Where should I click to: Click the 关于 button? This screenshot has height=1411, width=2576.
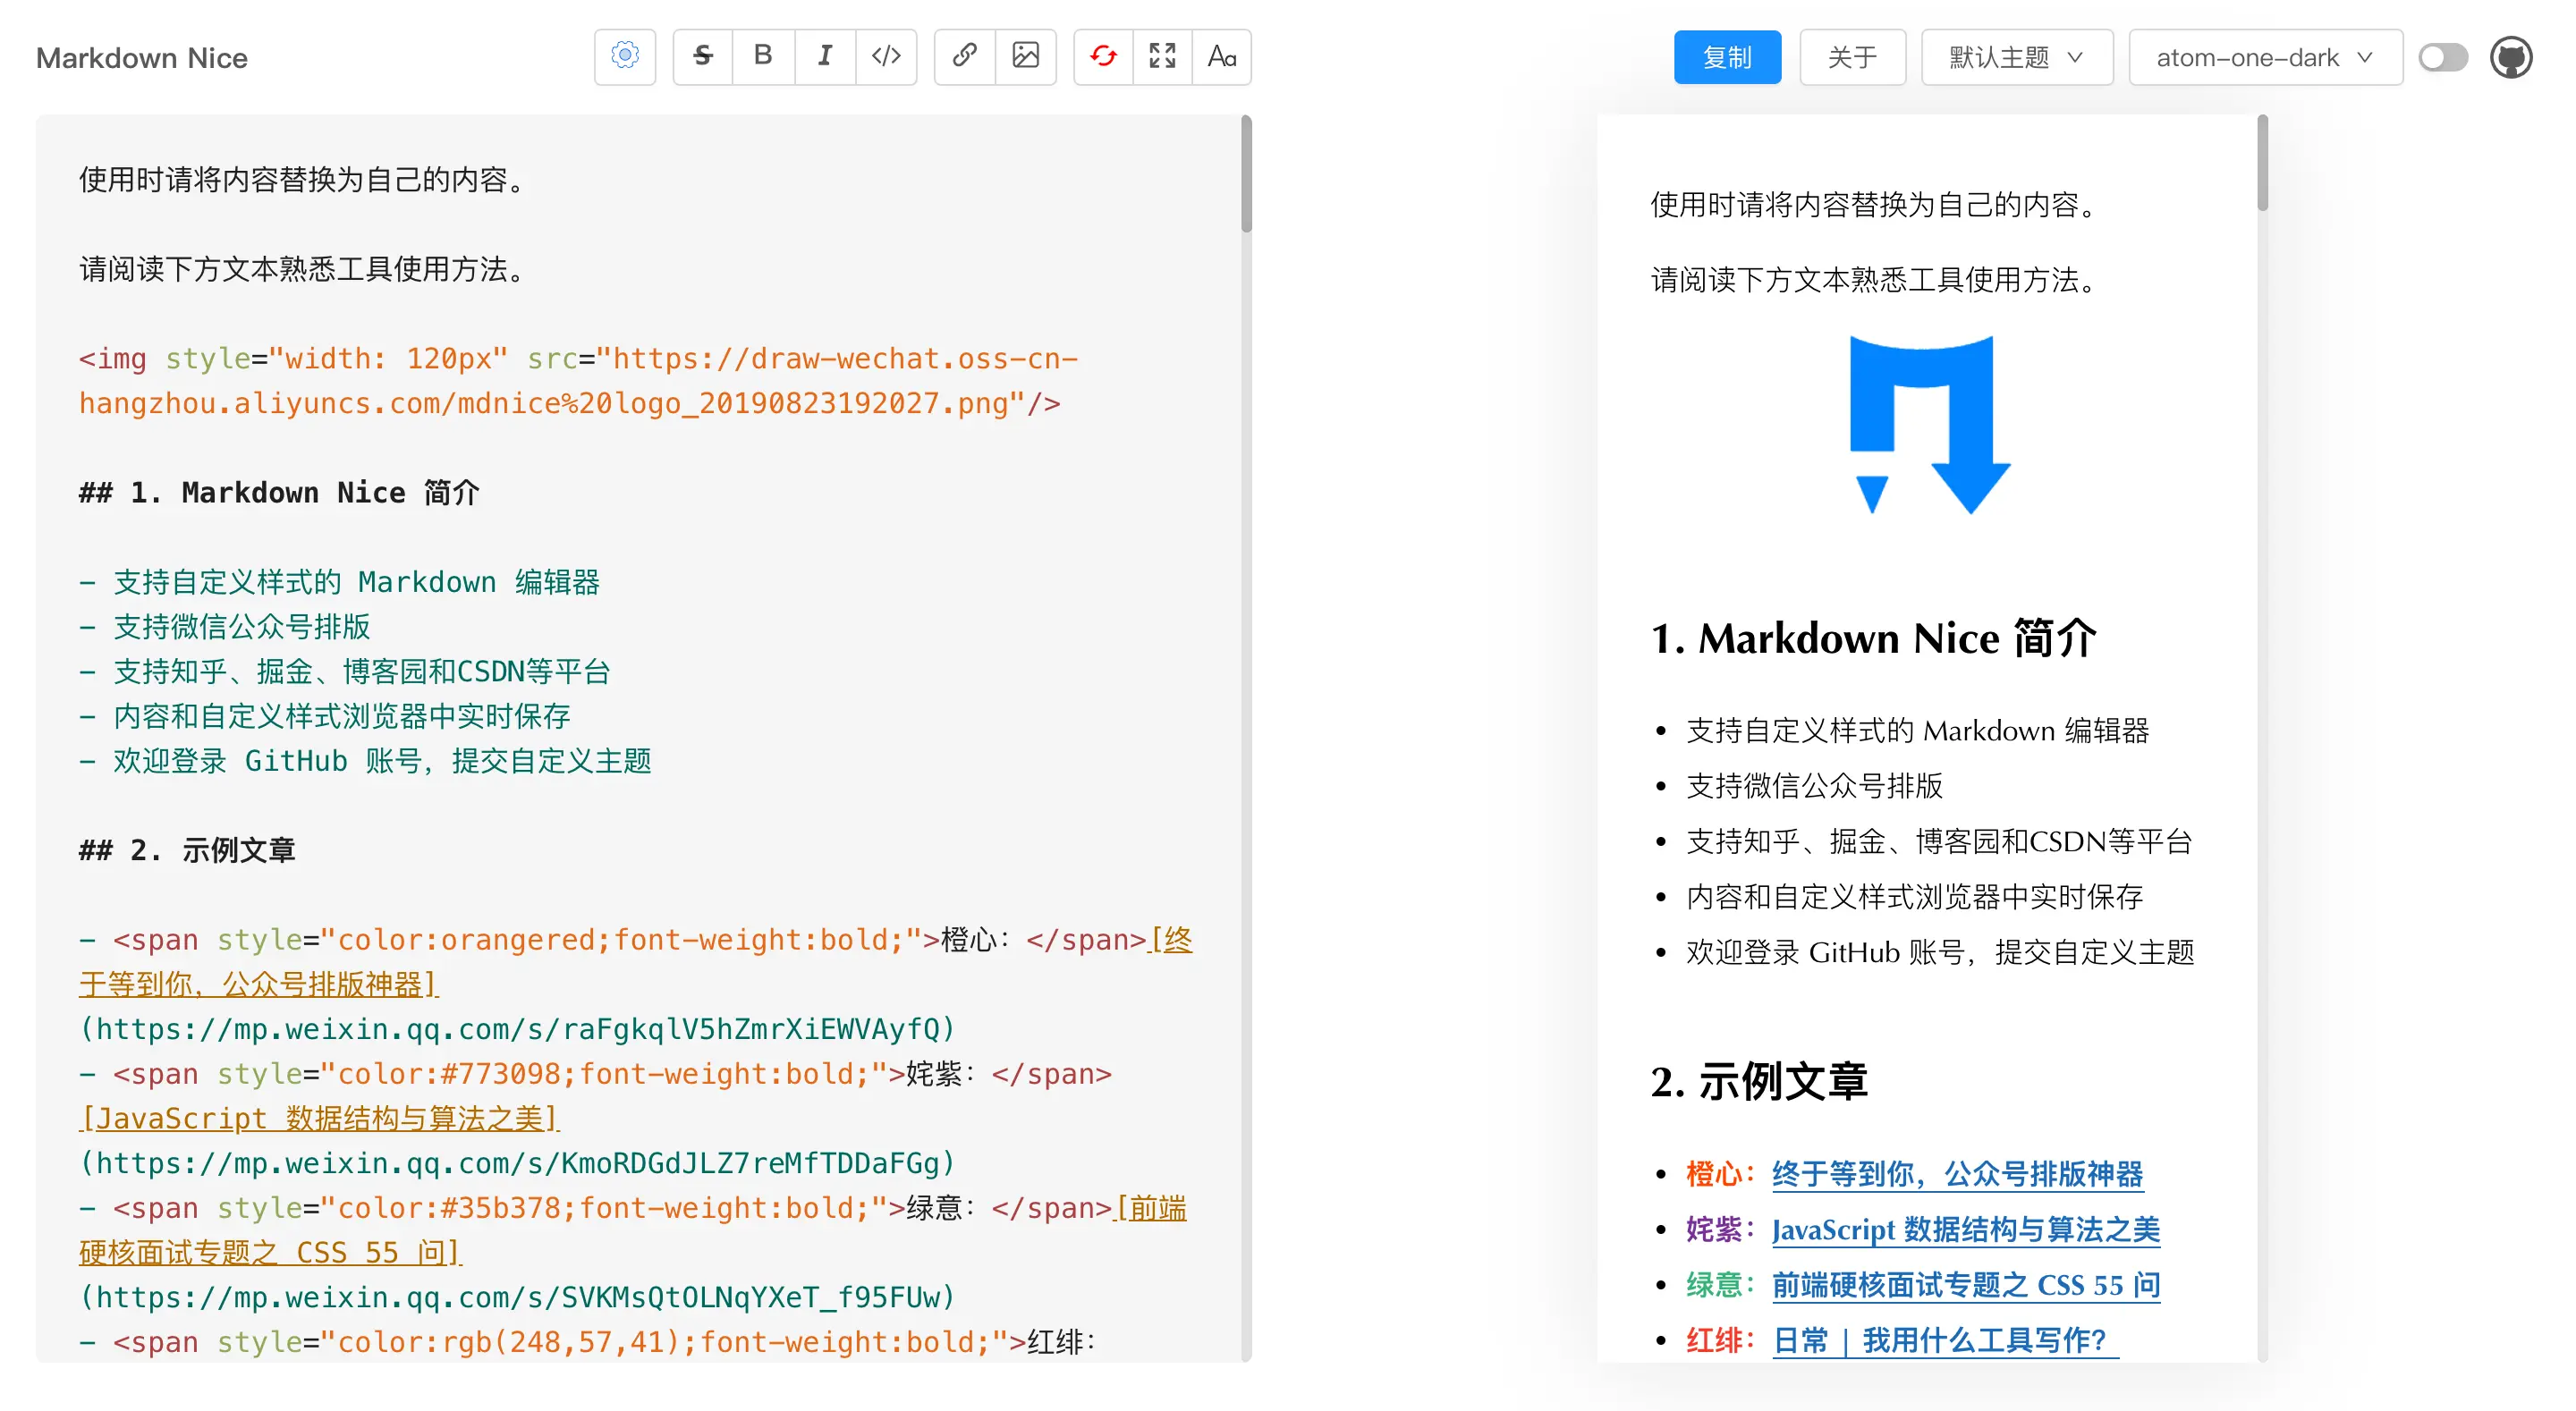[x=1852, y=57]
